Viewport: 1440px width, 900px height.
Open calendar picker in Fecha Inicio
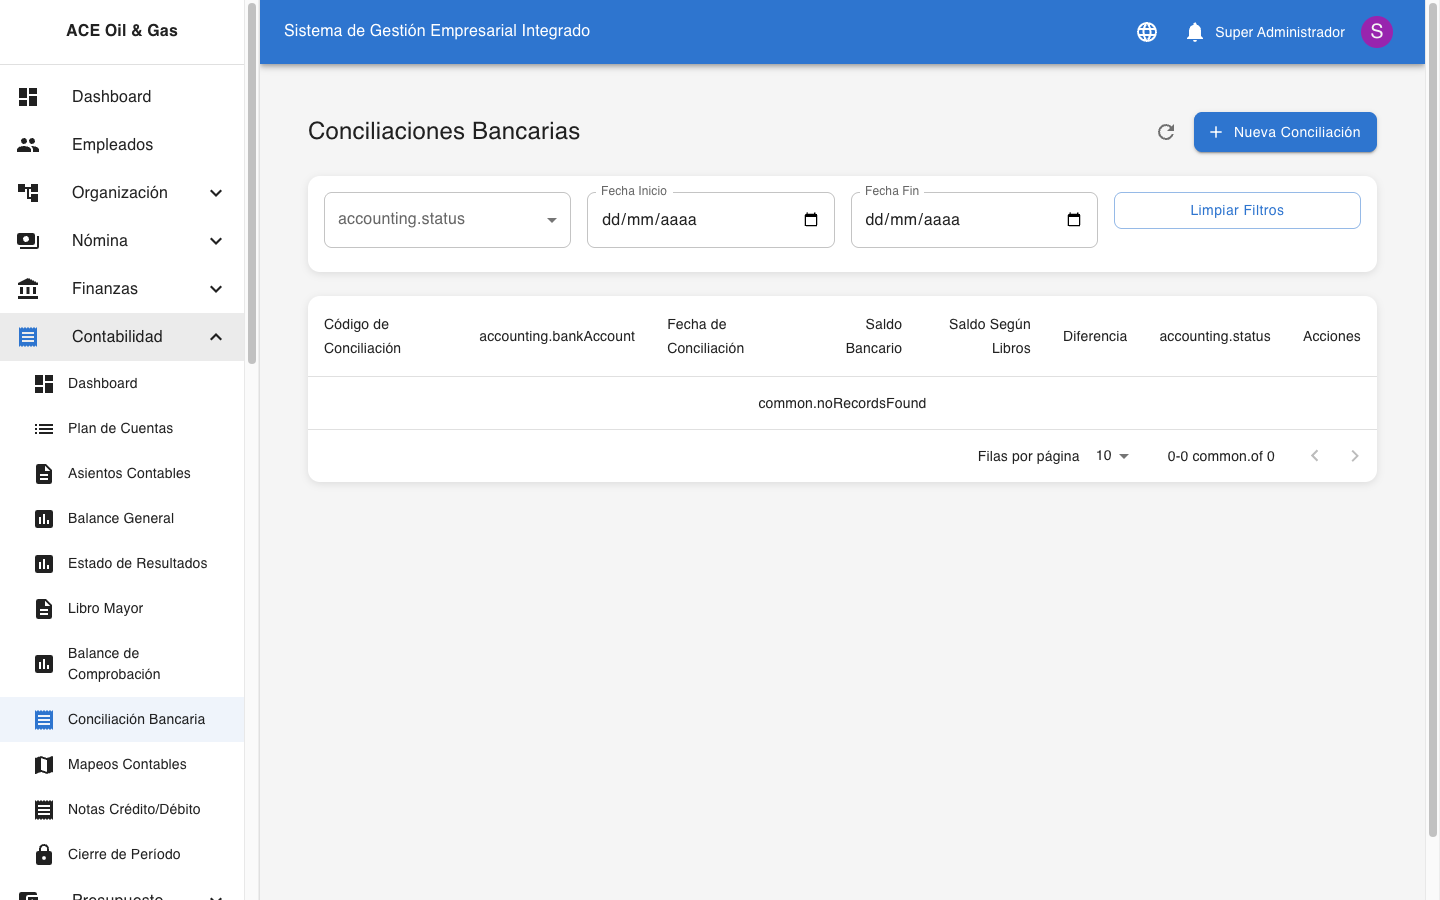(x=811, y=220)
